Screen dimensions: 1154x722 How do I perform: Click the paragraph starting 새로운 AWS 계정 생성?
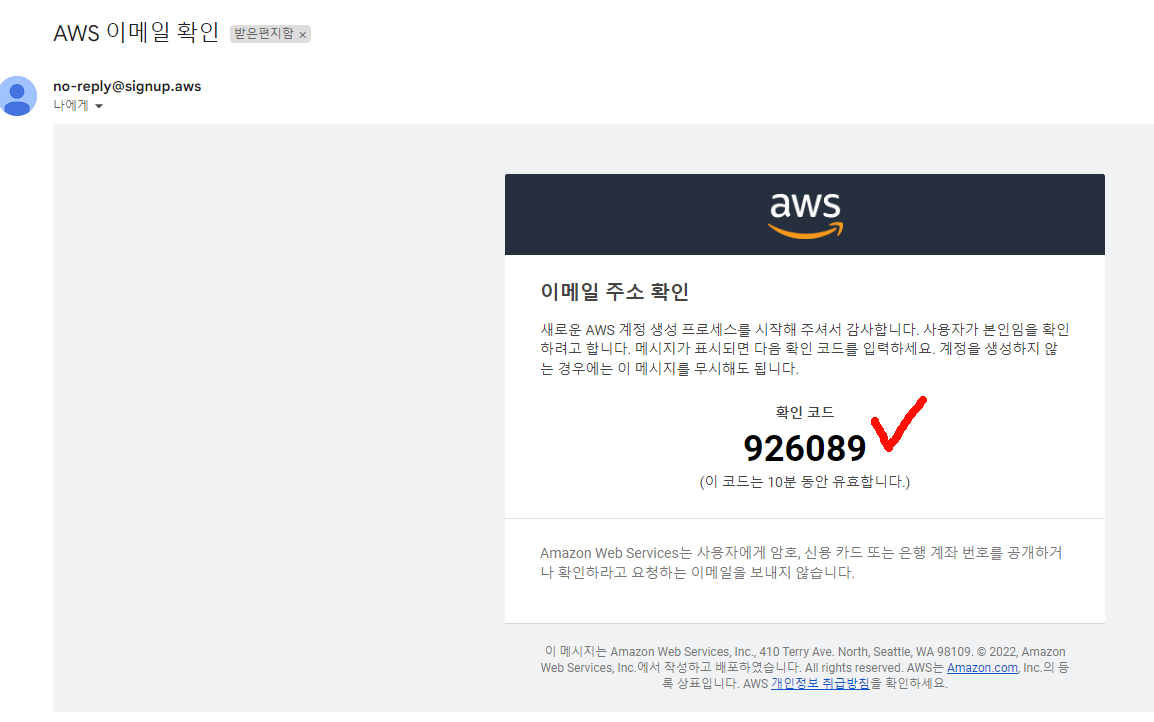point(804,349)
